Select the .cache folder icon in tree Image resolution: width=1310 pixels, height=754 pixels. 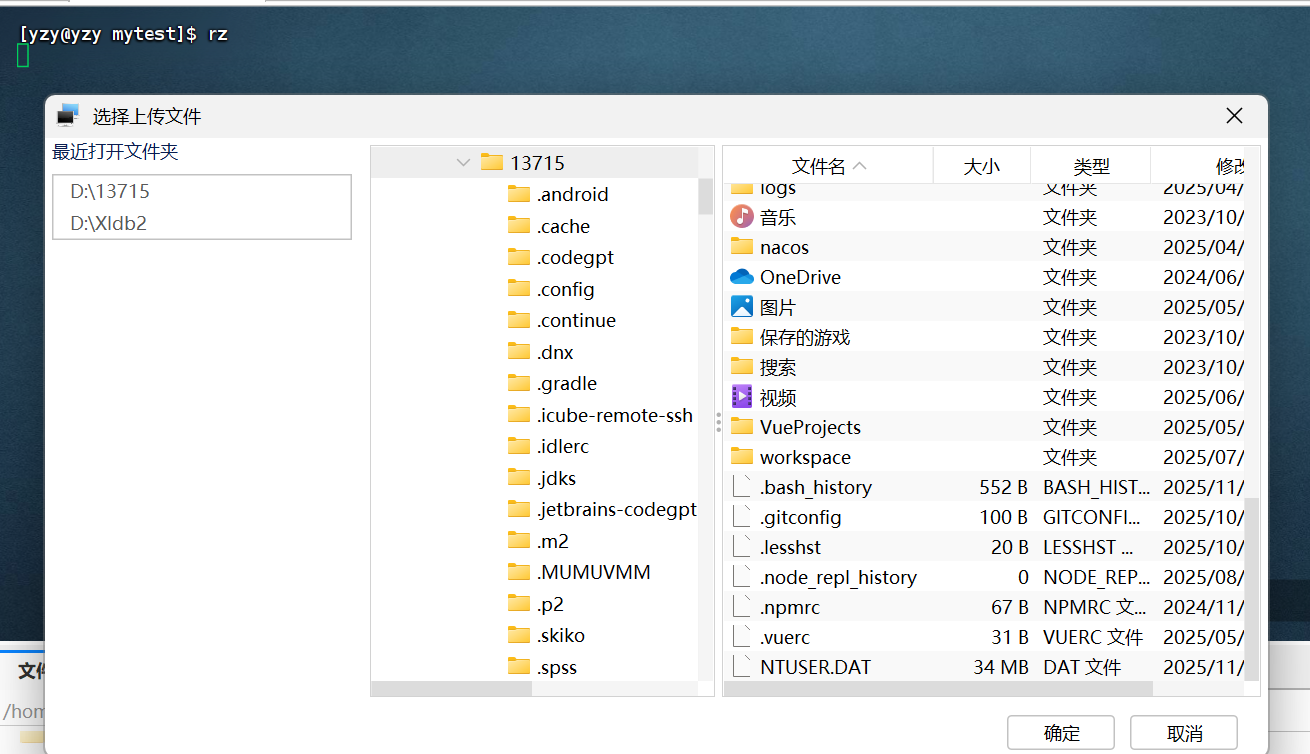518,226
